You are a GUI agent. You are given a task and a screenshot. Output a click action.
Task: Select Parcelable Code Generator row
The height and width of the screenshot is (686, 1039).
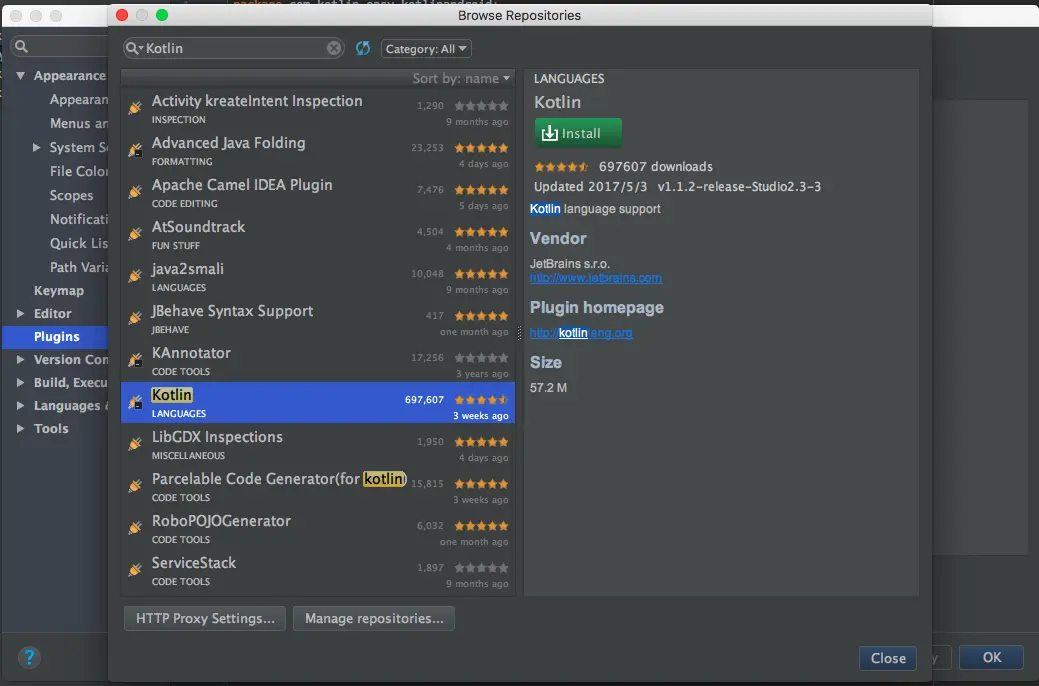tap(317, 486)
